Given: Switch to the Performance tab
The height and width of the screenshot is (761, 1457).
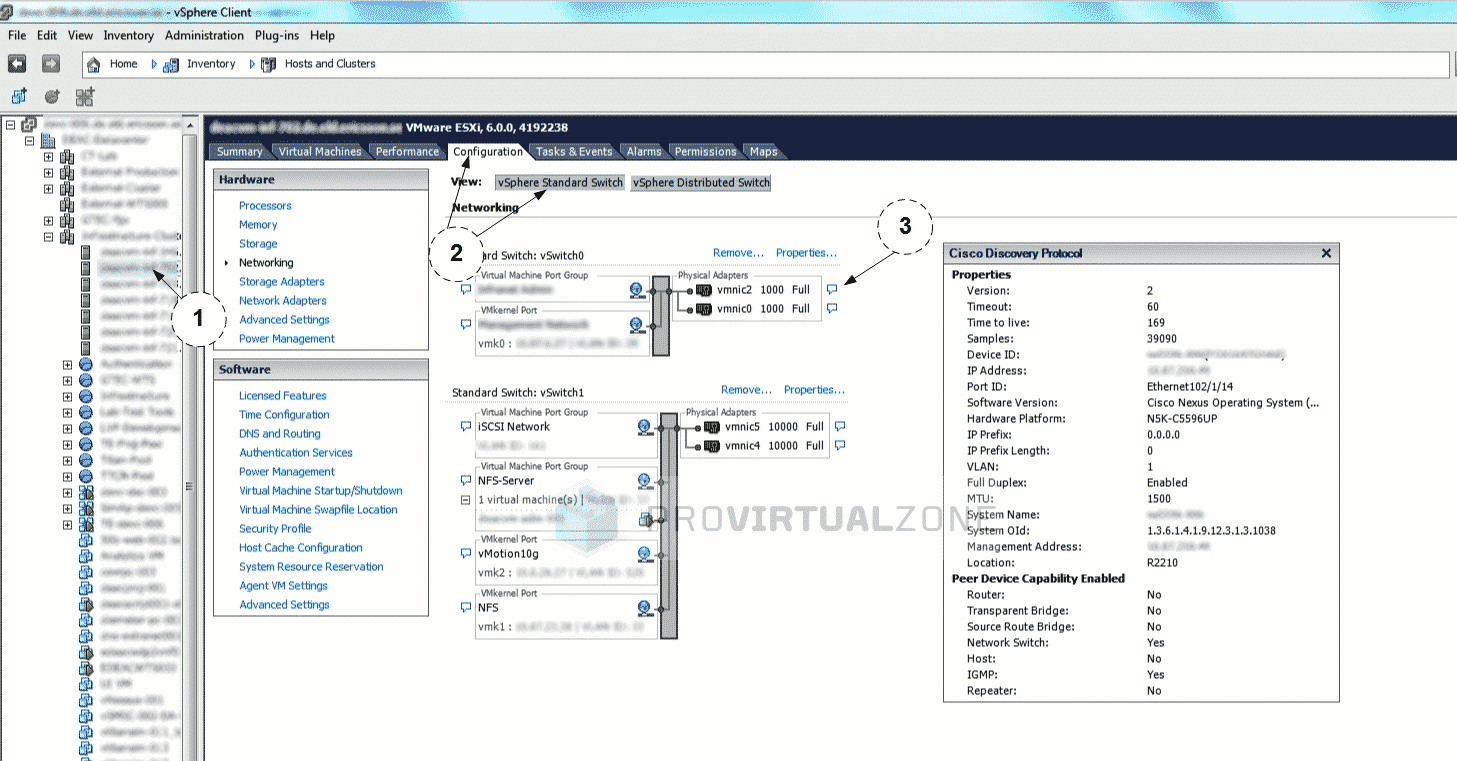Looking at the screenshot, I should (407, 152).
